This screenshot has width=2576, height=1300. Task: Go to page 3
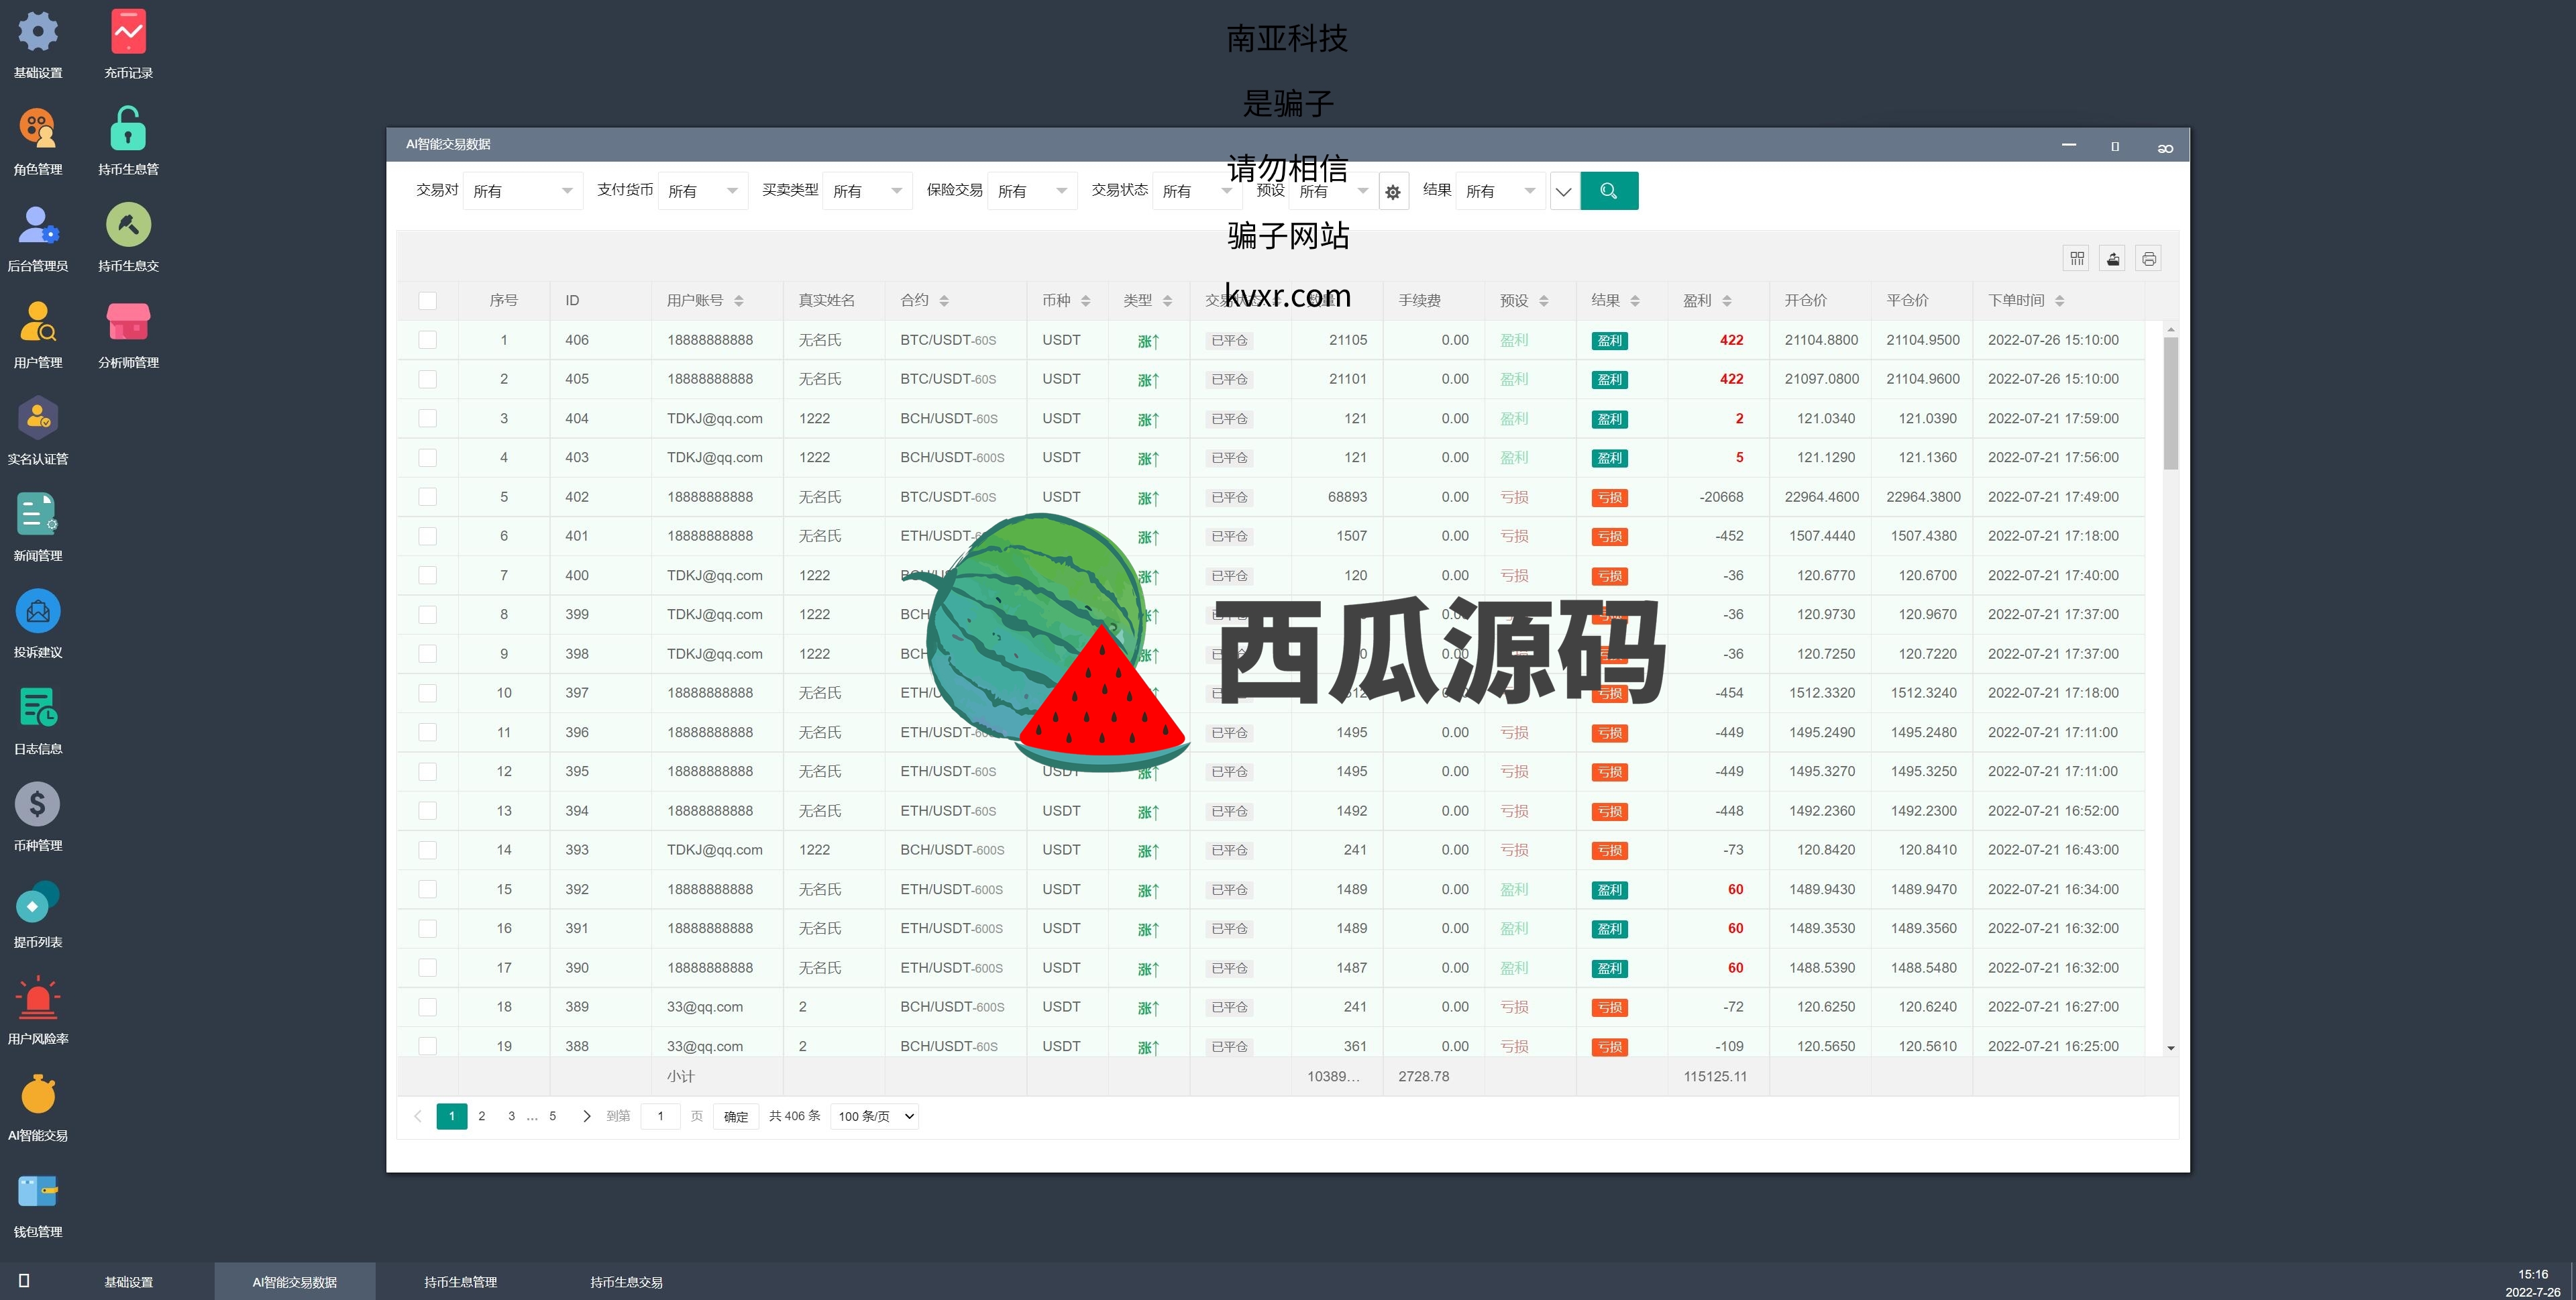coord(511,1116)
